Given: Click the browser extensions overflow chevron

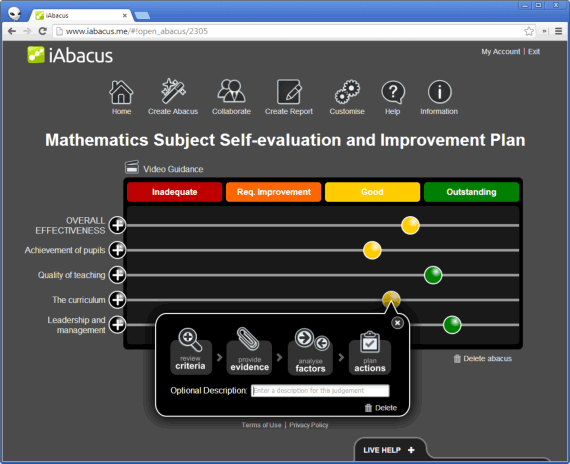Looking at the screenshot, I should [545, 31].
